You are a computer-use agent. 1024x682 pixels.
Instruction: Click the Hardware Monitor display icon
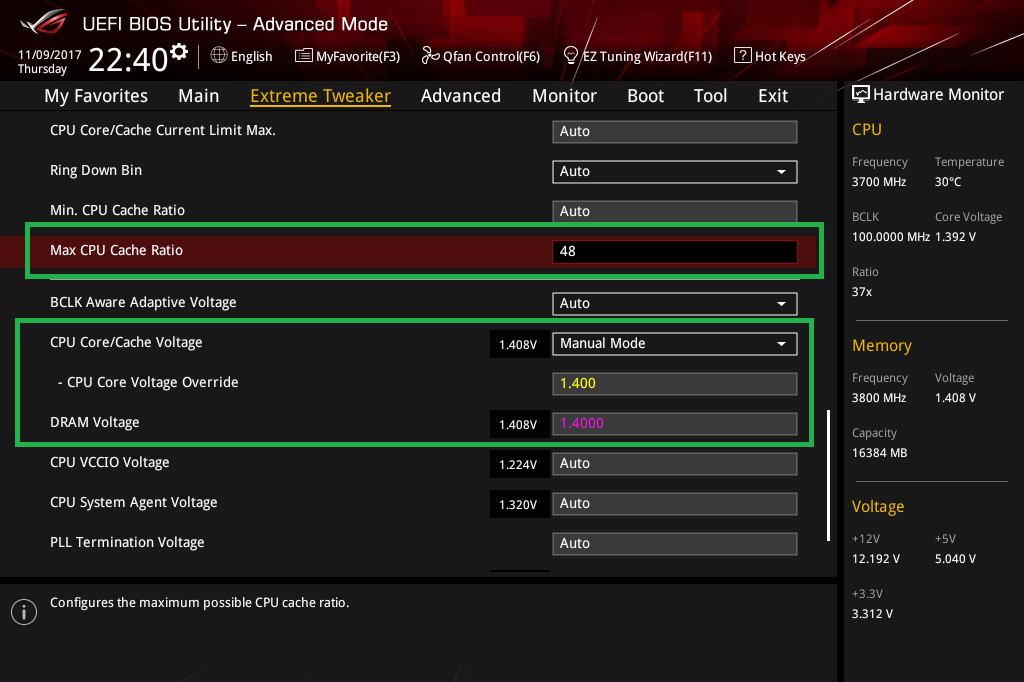point(861,94)
